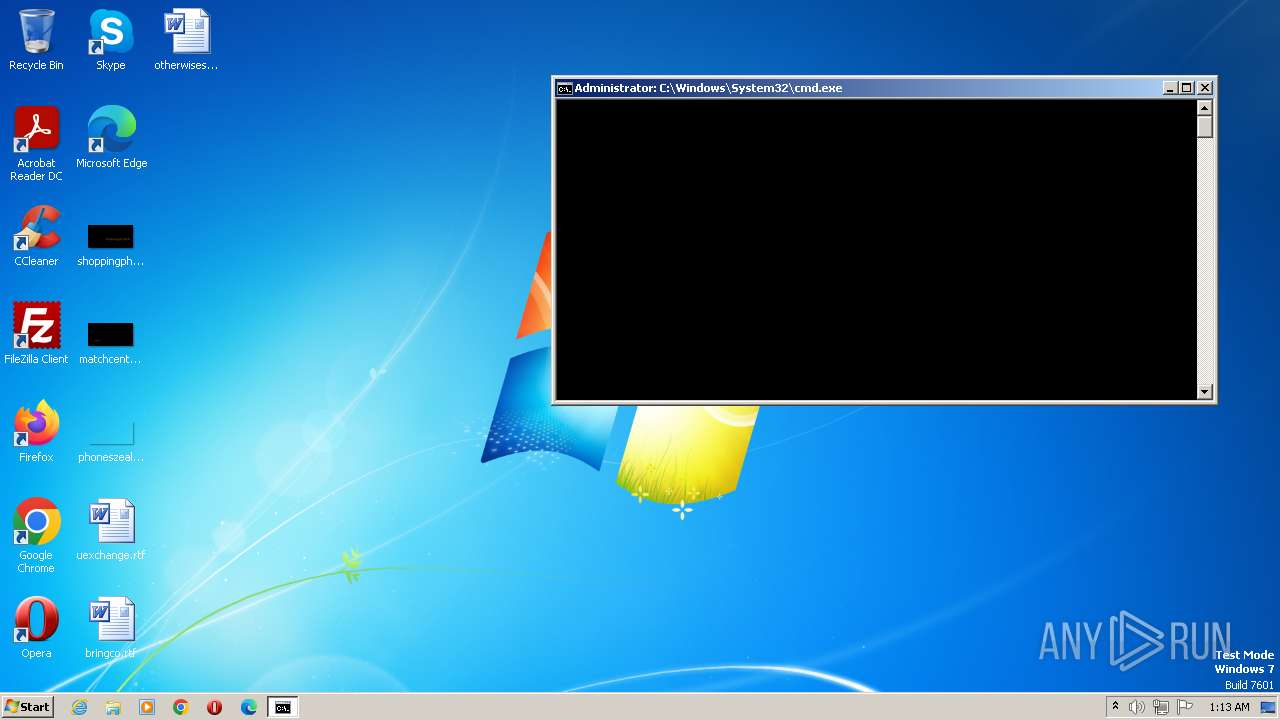Launch Edge from the taskbar
1280x720 pixels.
point(249,707)
